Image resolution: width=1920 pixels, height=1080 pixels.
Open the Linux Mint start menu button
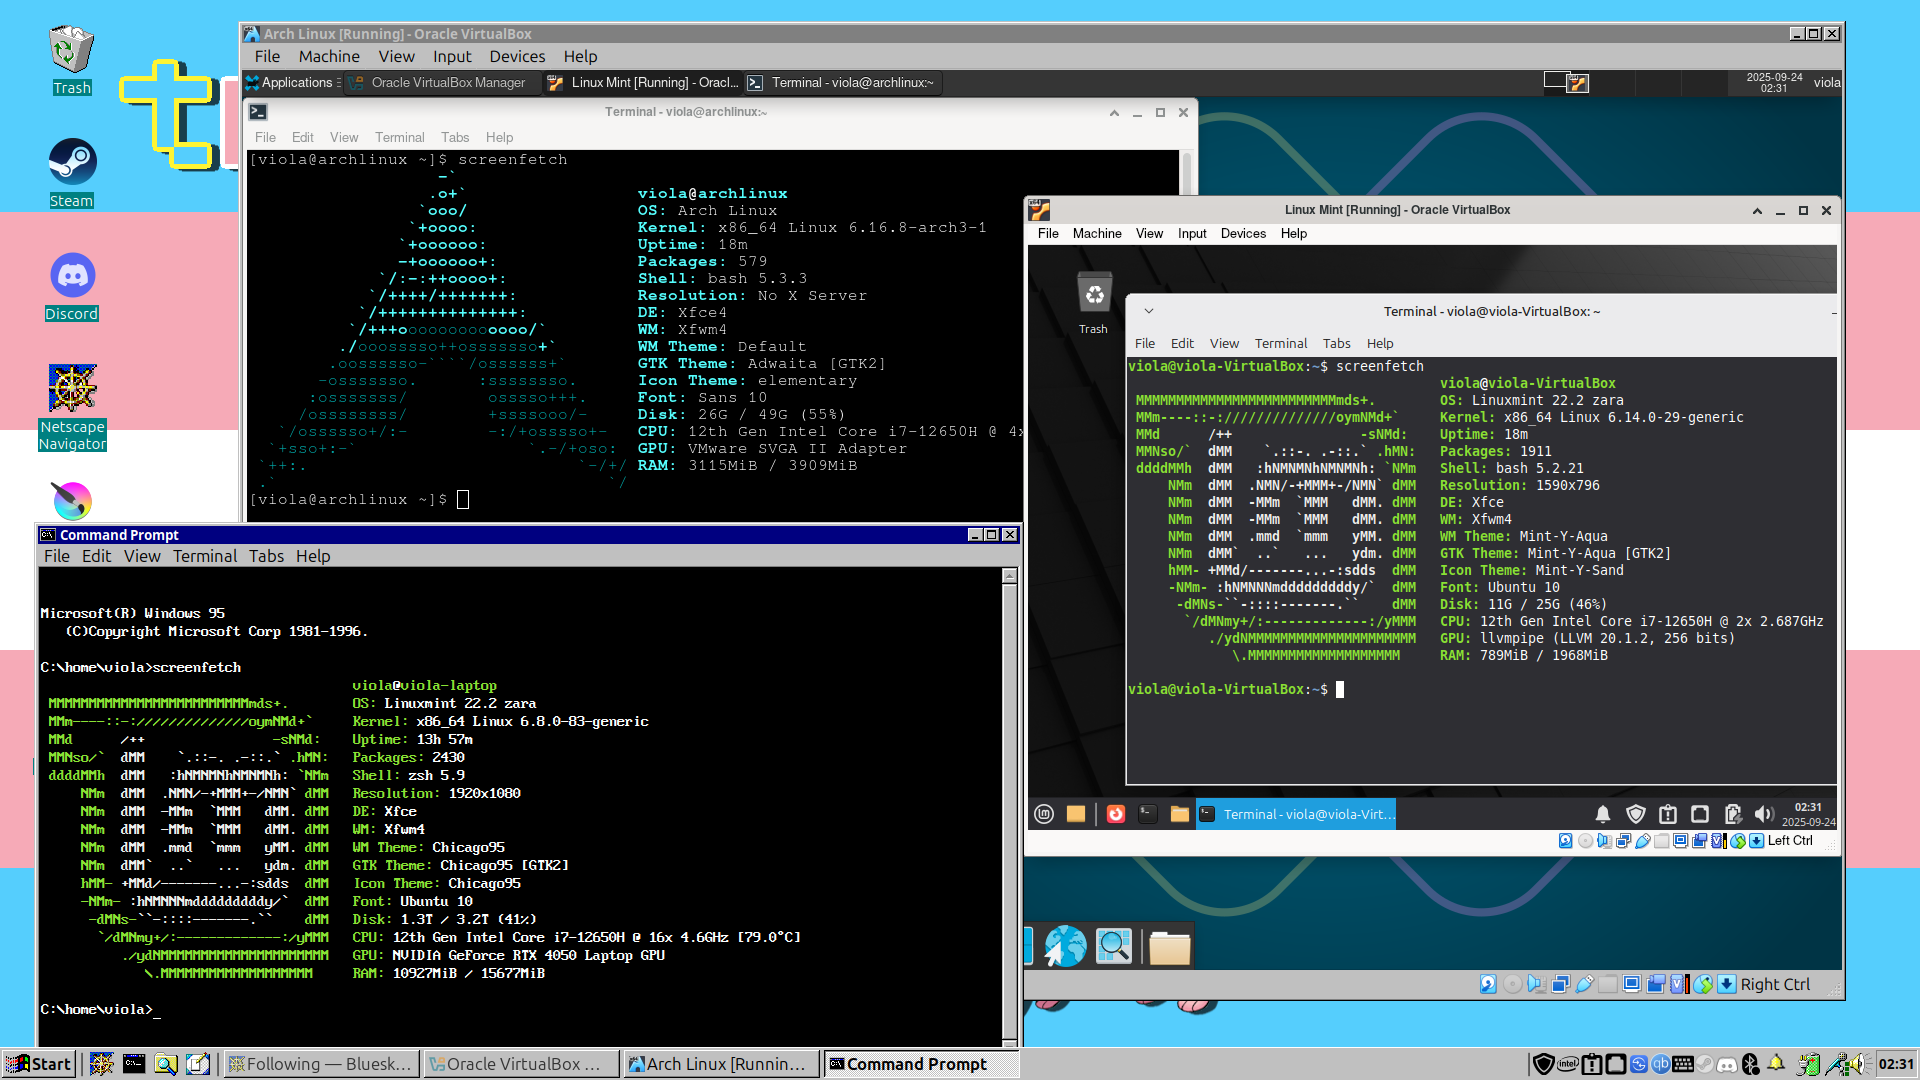tap(1044, 814)
